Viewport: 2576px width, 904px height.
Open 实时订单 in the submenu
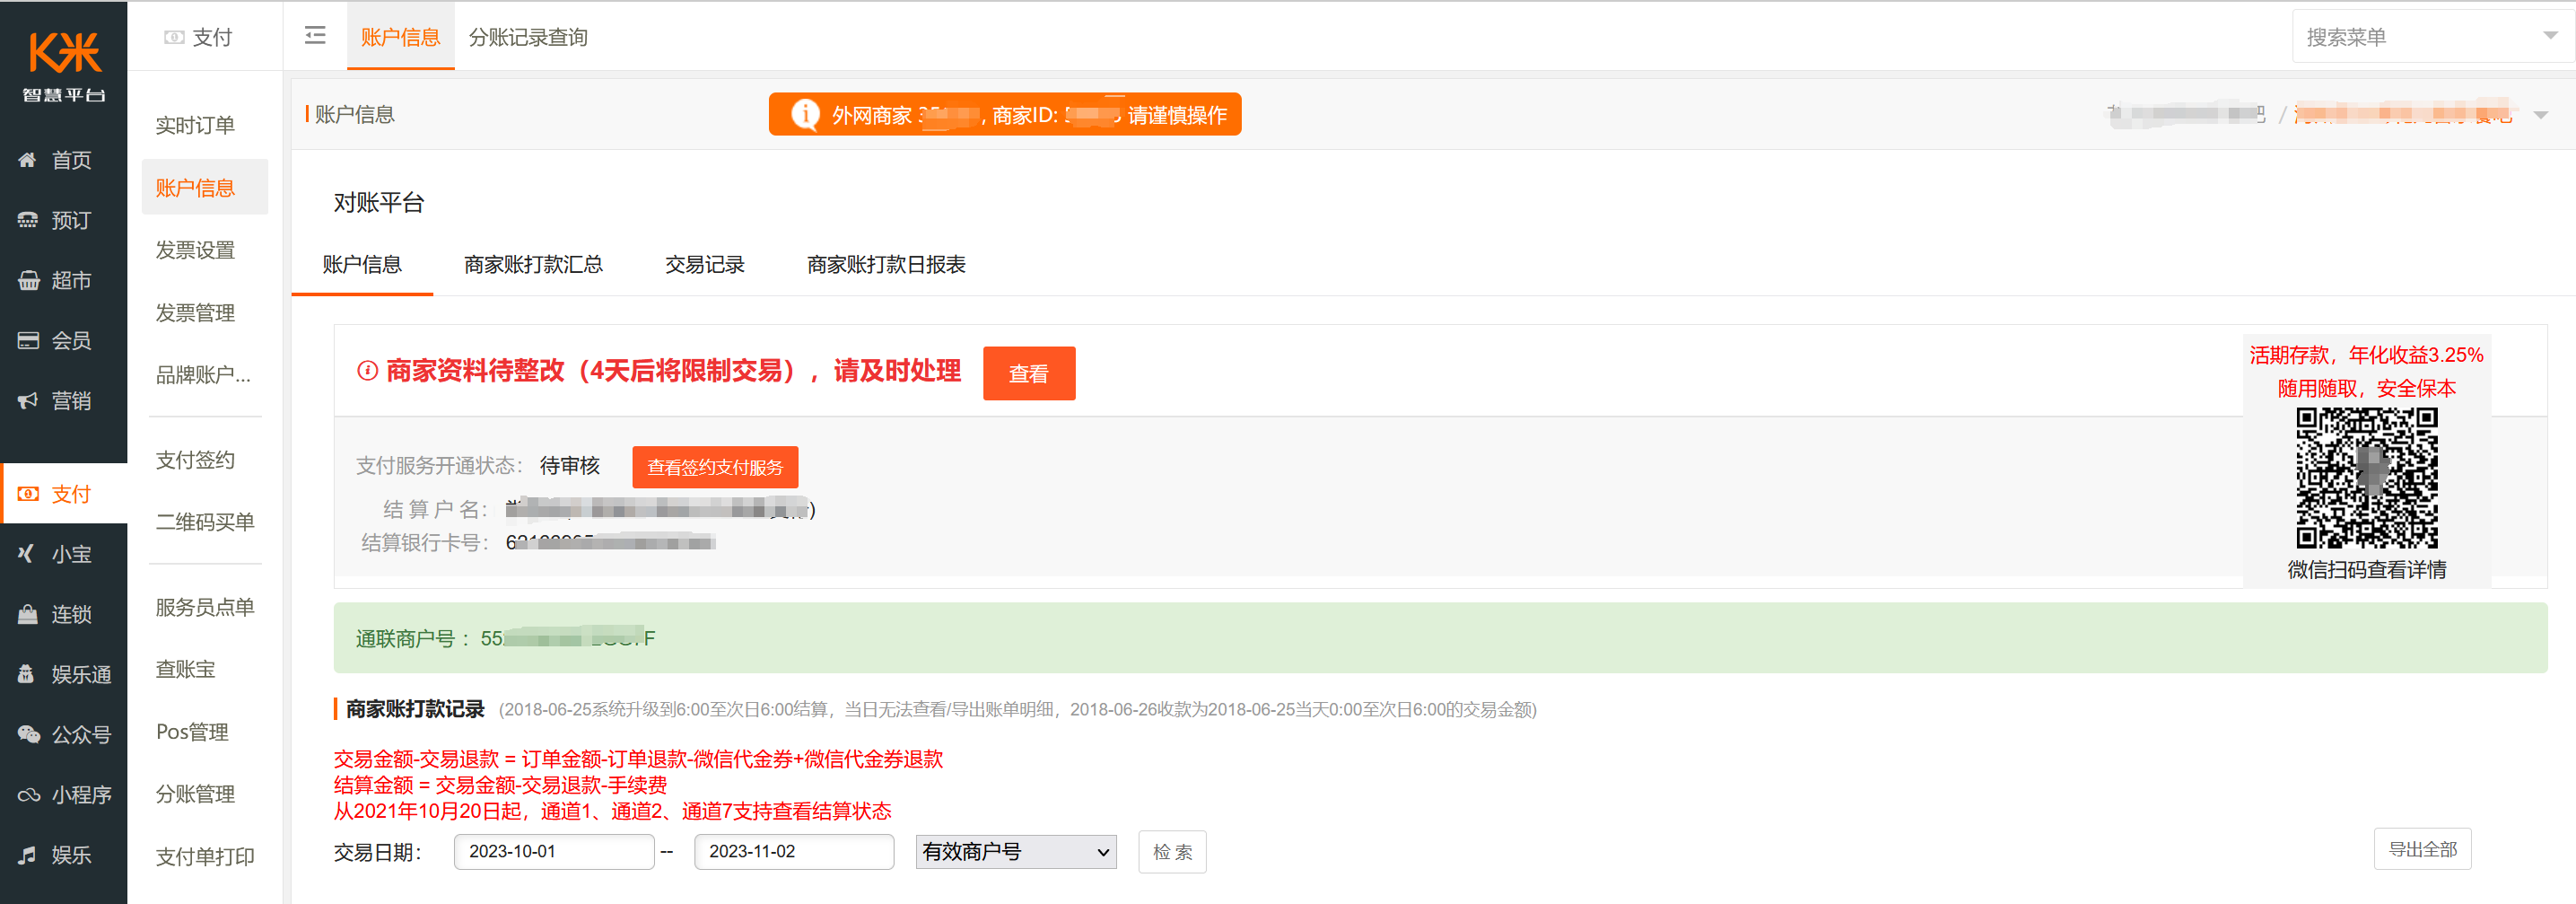pyautogui.click(x=195, y=125)
